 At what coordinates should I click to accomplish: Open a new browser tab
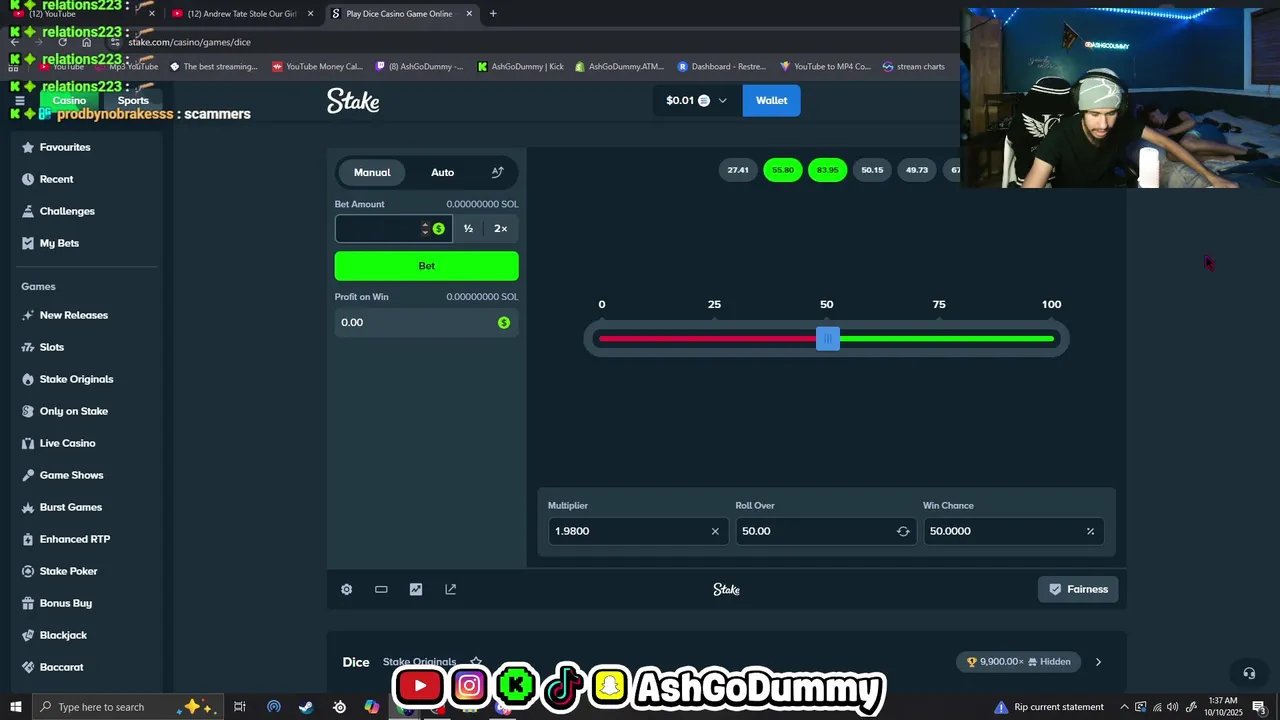pos(493,14)
